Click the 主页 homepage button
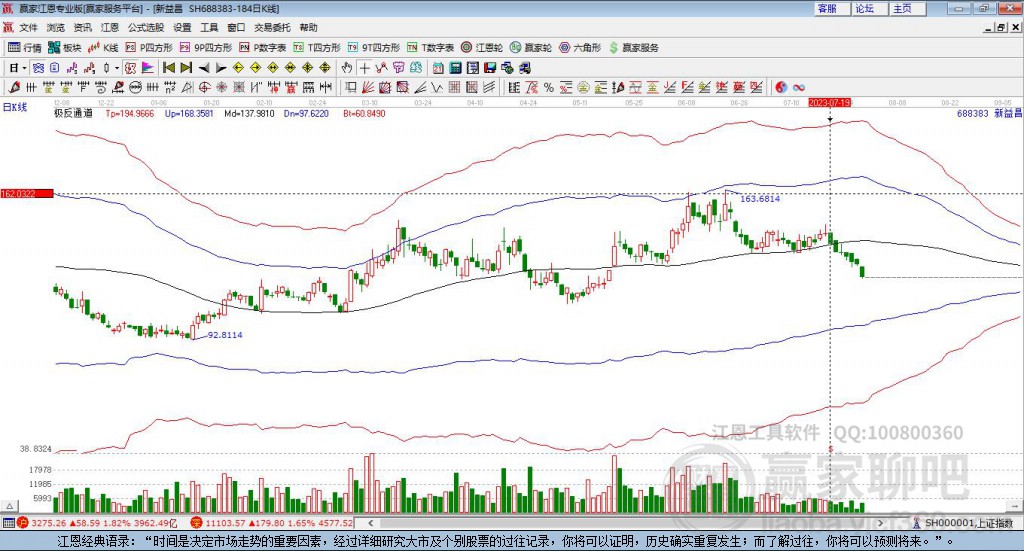Viewport: 1024px width, 551px height. tap(907, 9)
